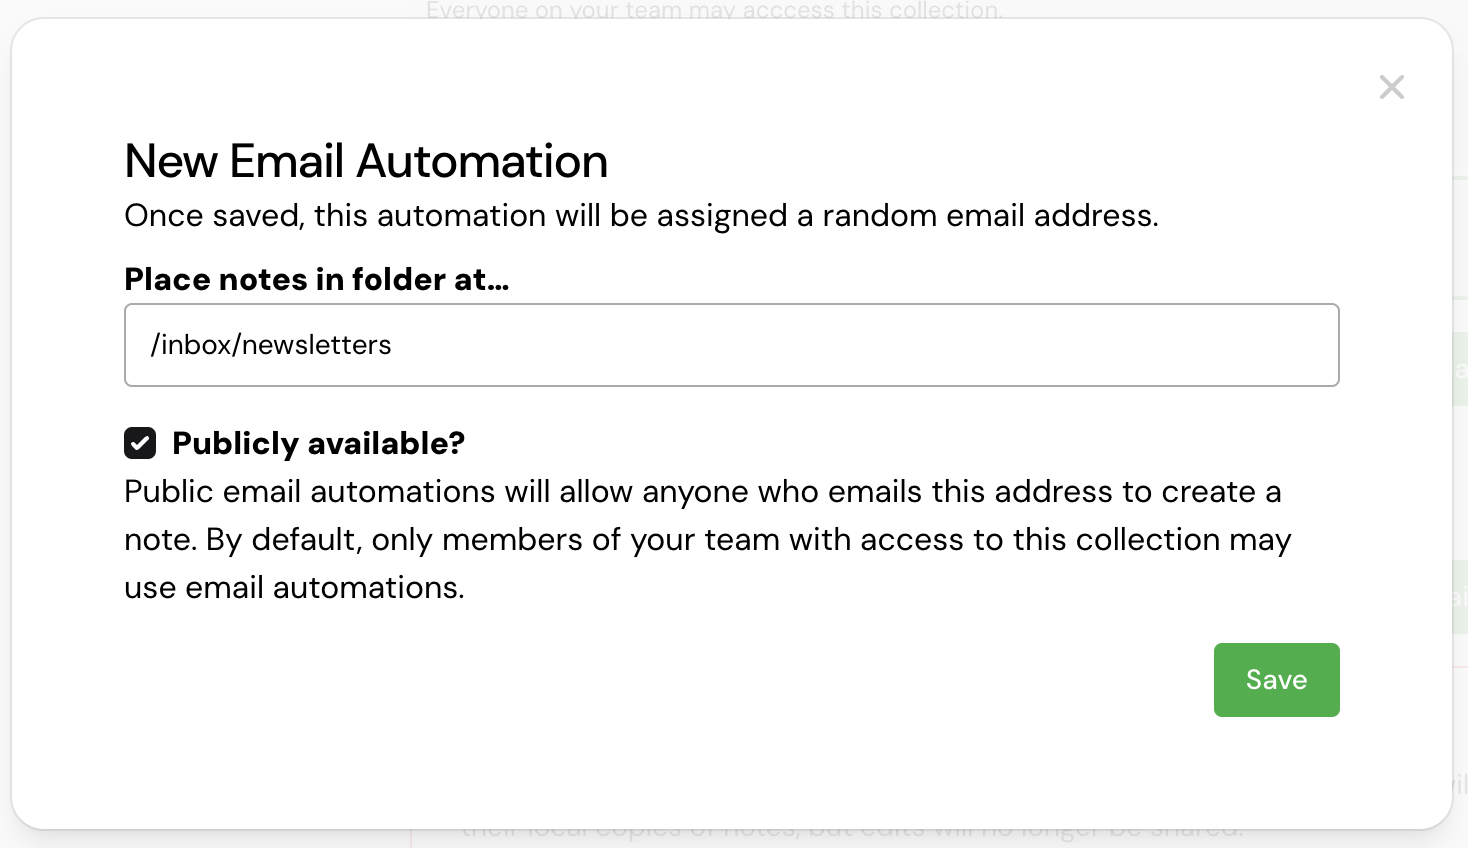
Task: Click the public automations explanation paragraph
Action: (x=700, y=539)
